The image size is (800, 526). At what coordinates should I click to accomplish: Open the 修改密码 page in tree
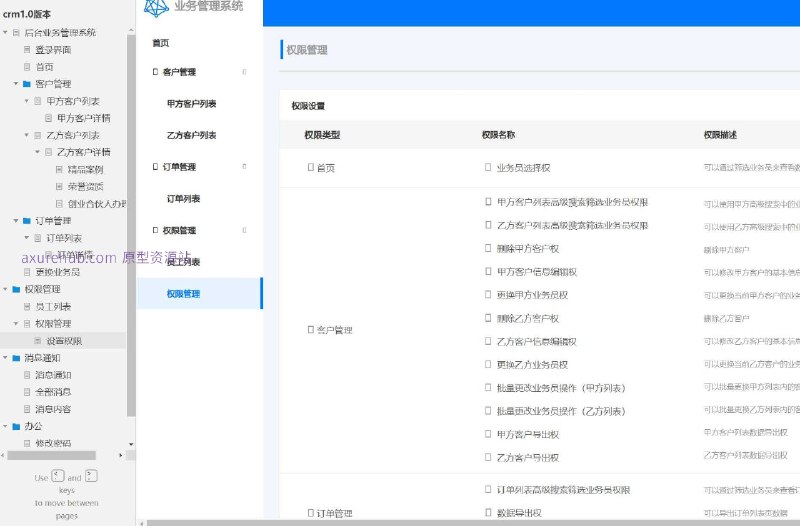pyautogui.click(x=53, y=443)
